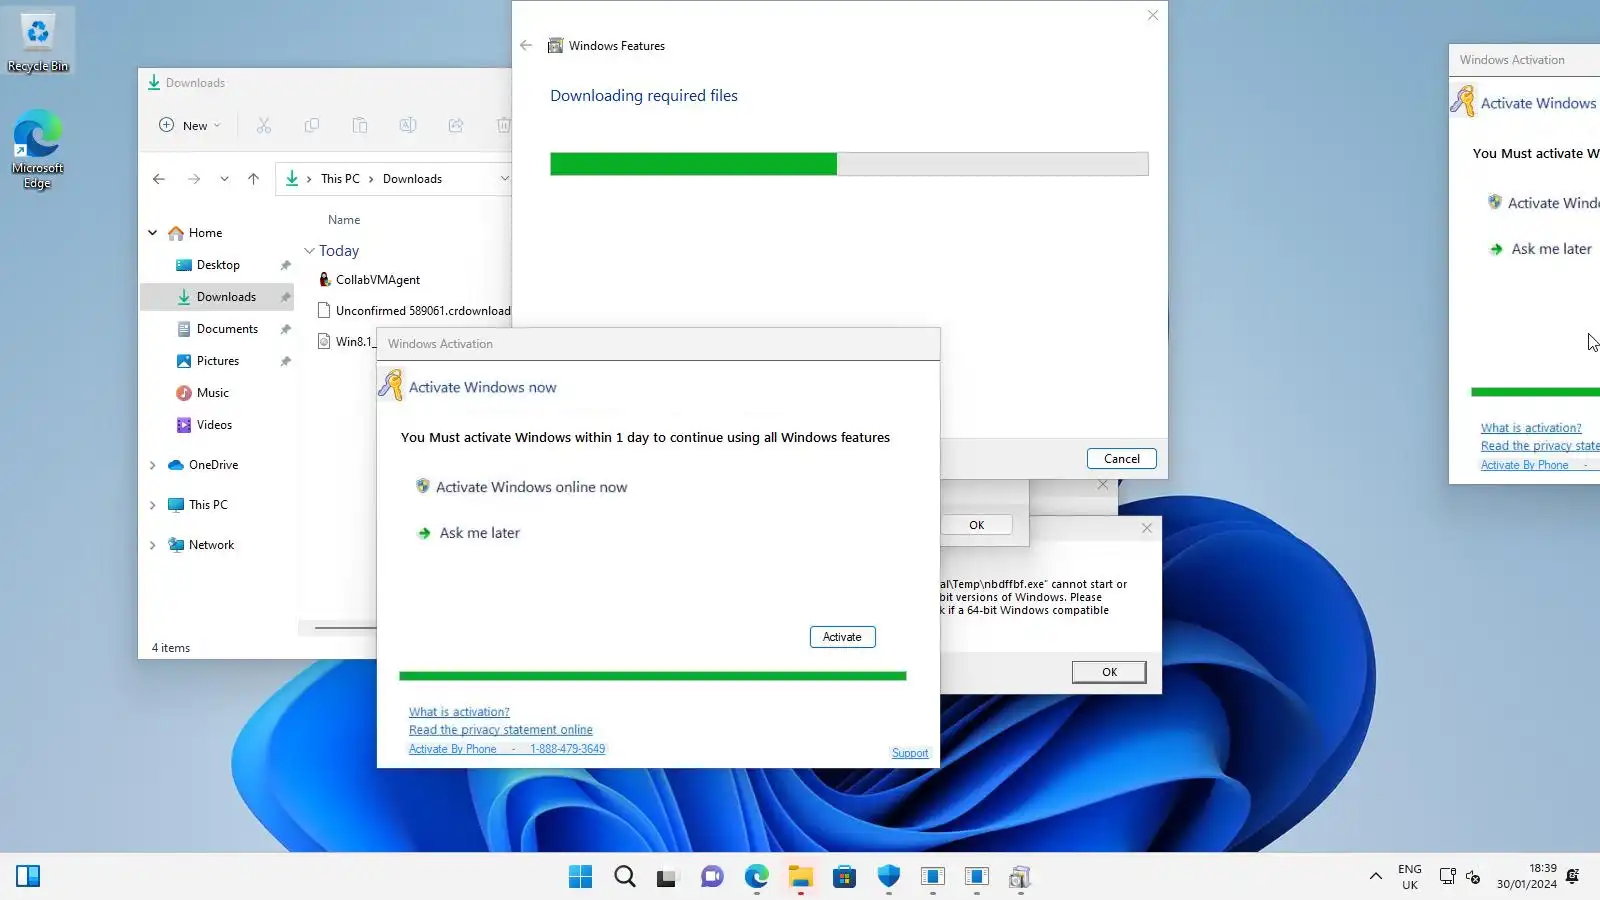
Task: Launch Microsoft Edge from the desktop shortcut
Action: click(38, 149)
